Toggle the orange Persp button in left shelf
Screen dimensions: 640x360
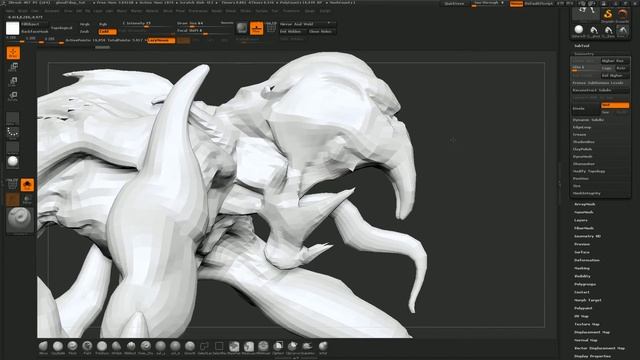click(27, 185)
